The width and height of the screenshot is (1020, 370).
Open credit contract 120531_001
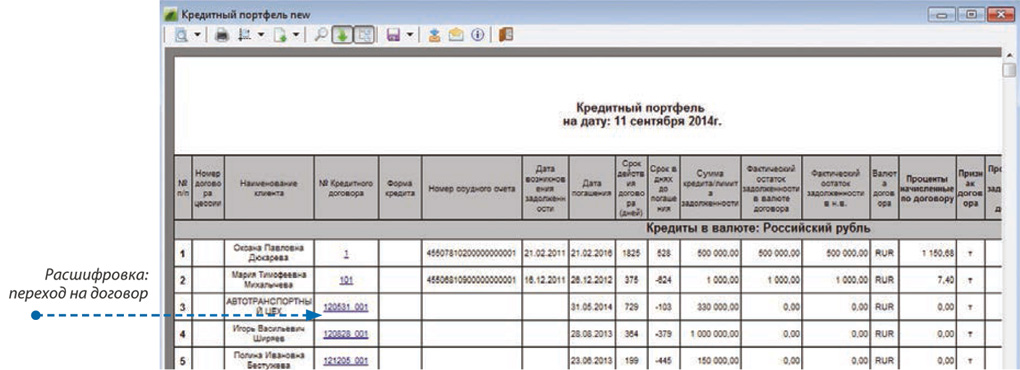coord(346,308)
